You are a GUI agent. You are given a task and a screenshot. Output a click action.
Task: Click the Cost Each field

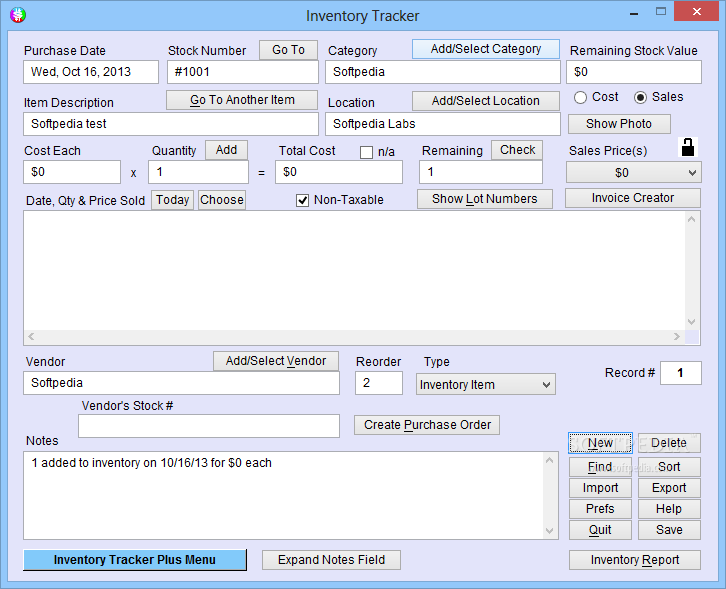pyautogui.click(x=72, y=172)
